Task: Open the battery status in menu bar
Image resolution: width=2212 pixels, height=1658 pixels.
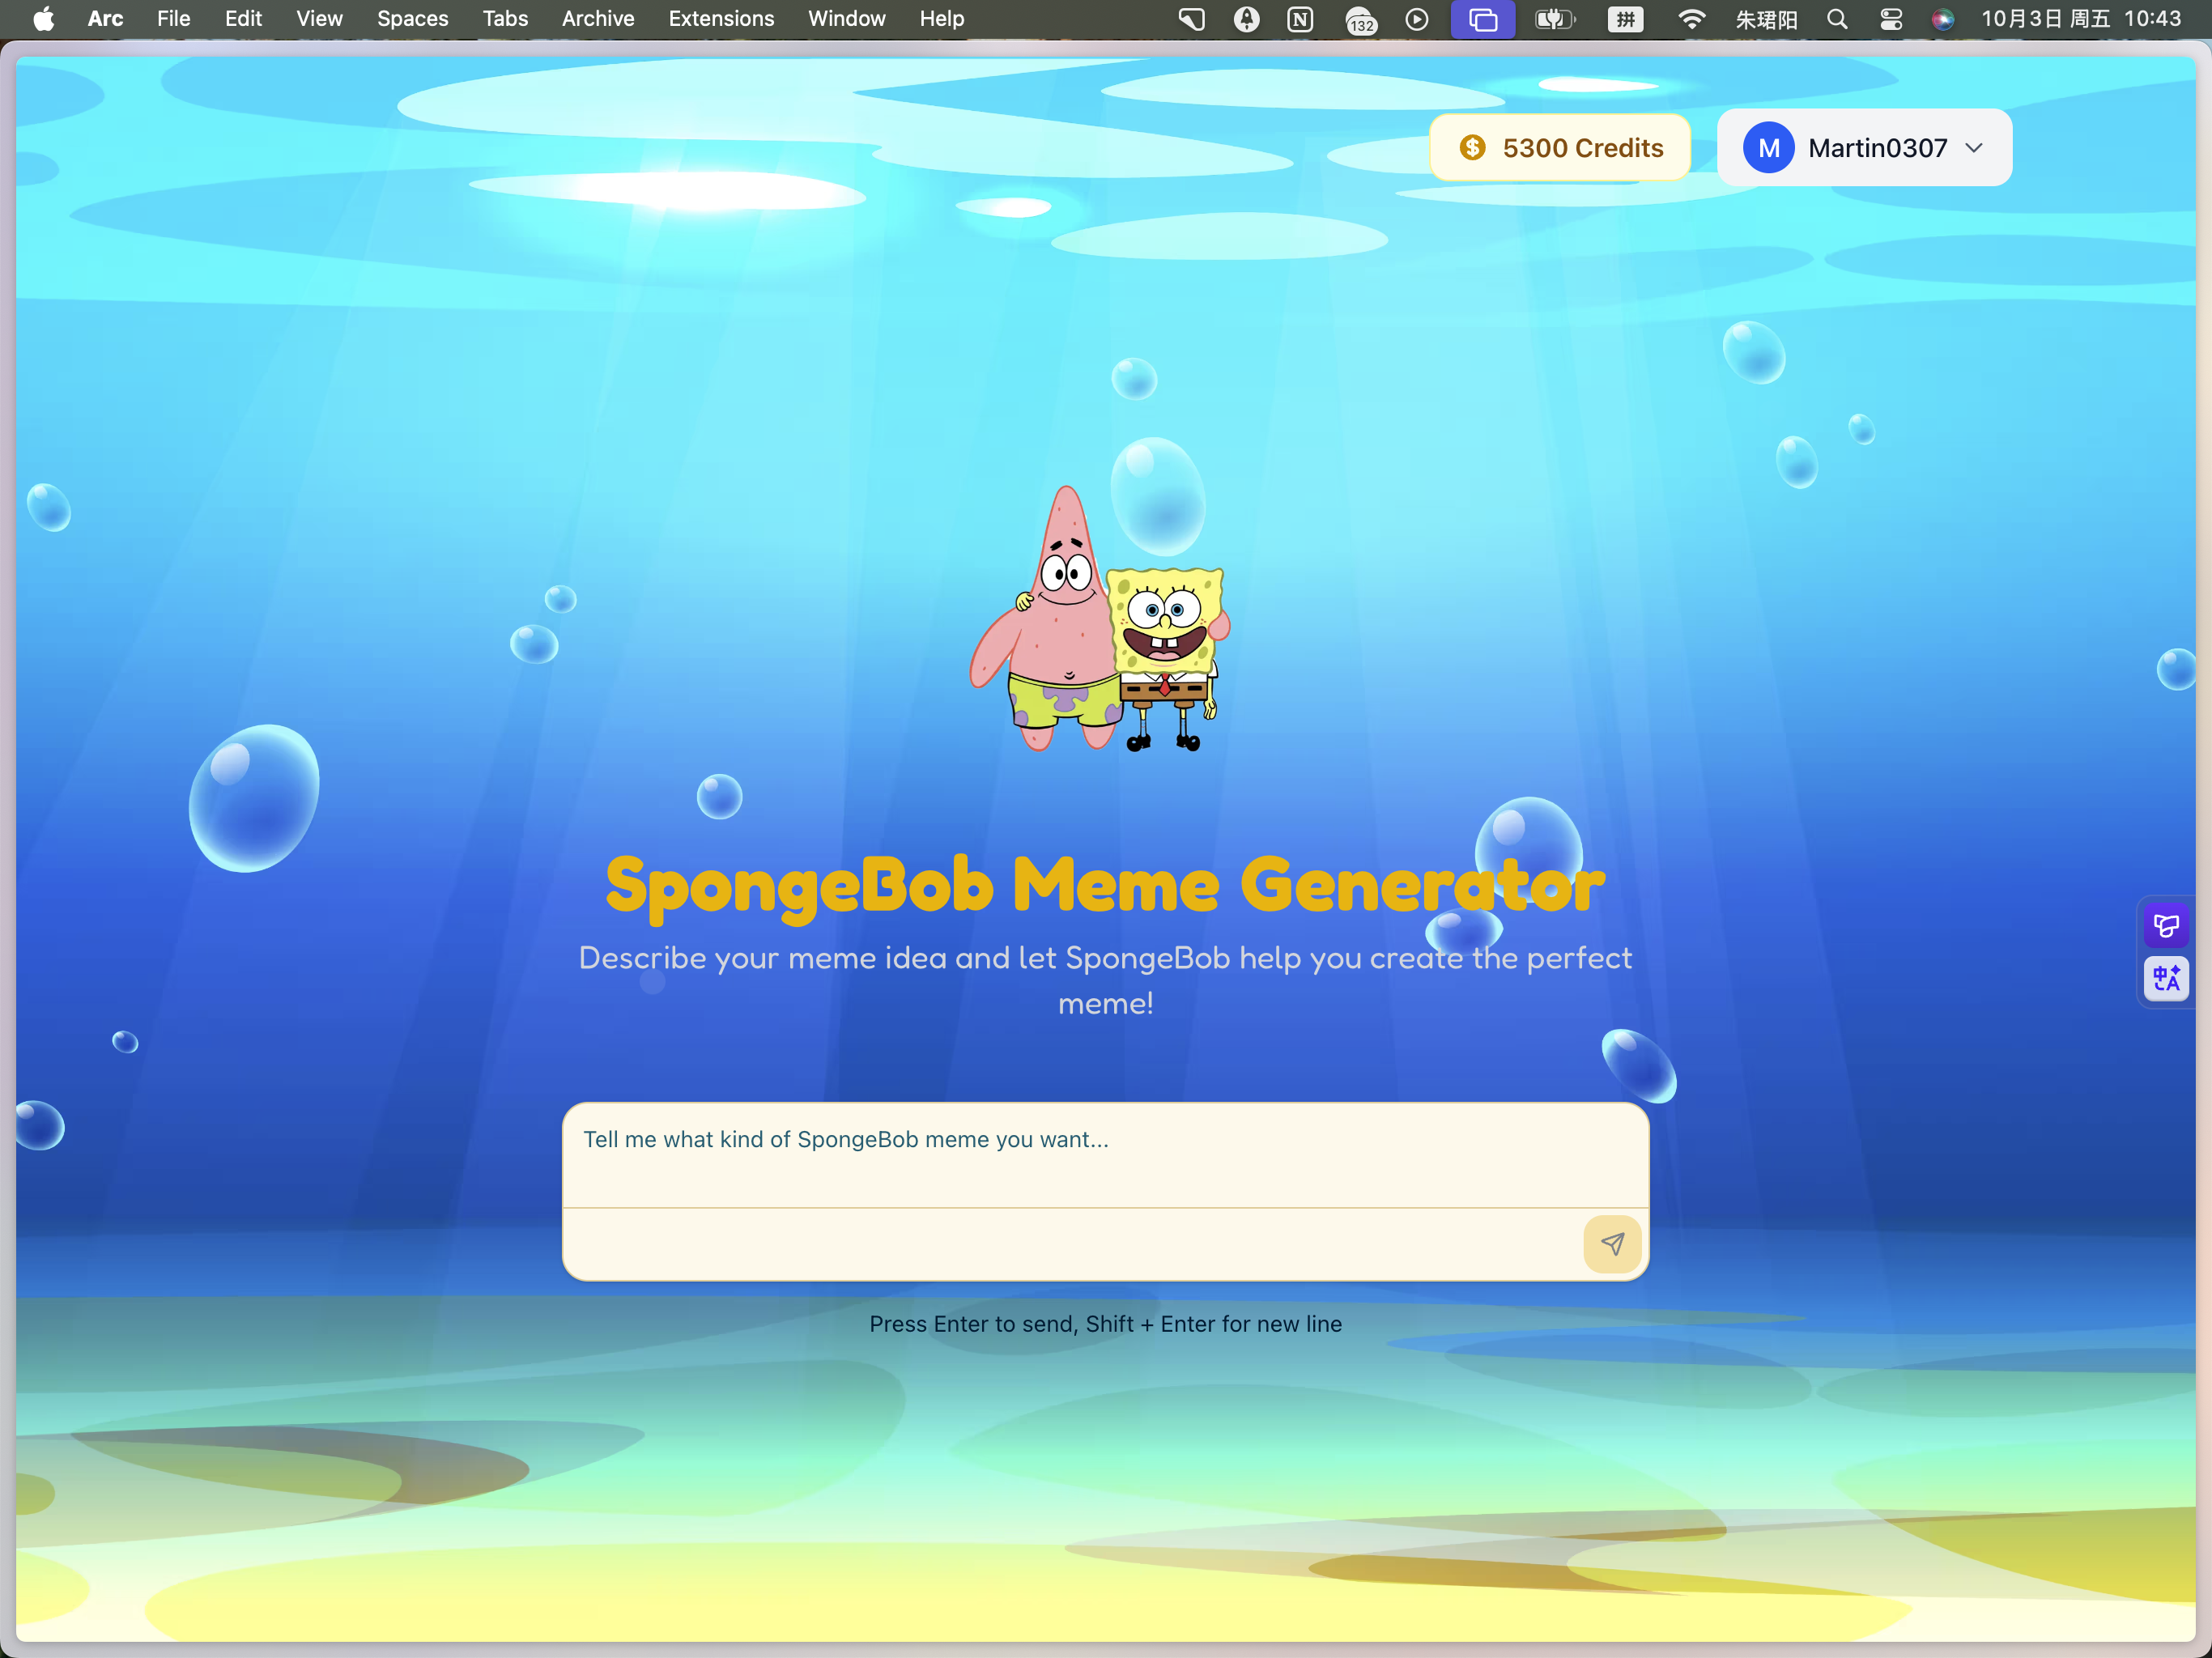Action: tap(1555, 19)
